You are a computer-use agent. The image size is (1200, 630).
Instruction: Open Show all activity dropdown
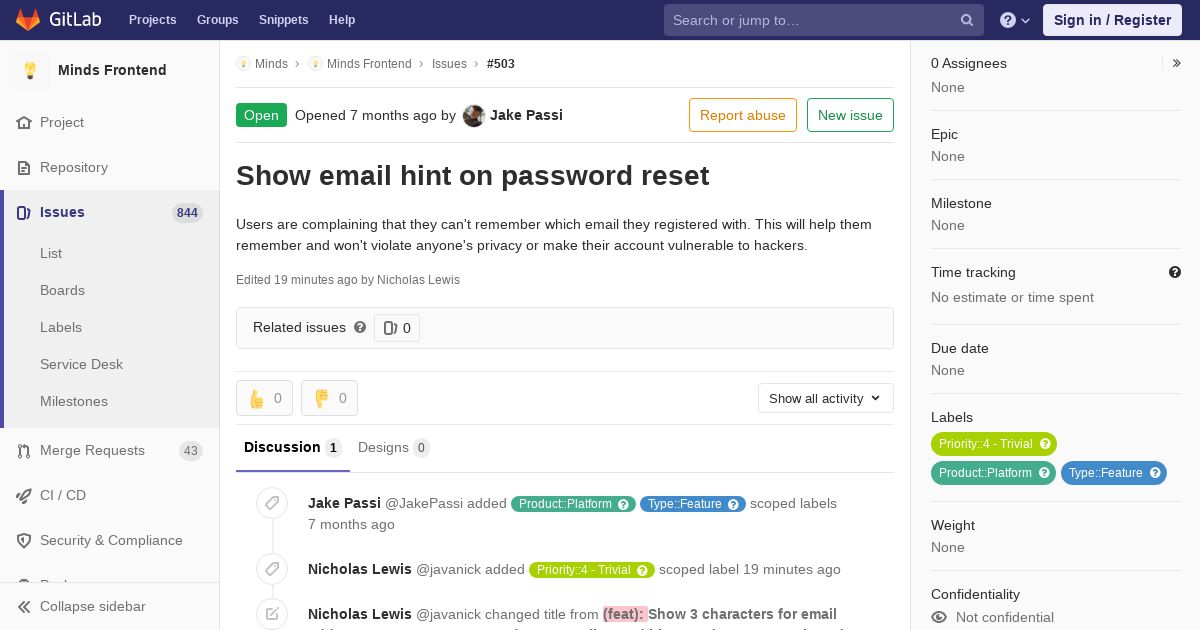[826, 398]
